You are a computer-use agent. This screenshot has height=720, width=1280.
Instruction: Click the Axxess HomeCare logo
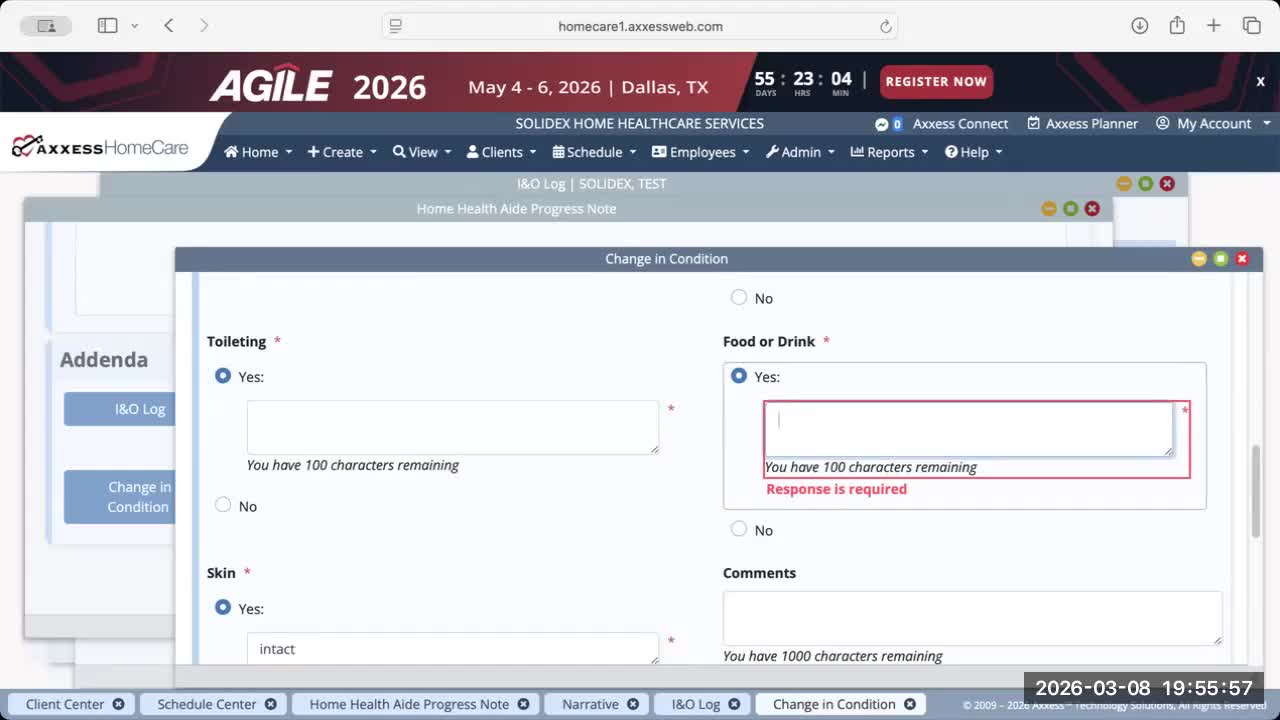(100, 148)
